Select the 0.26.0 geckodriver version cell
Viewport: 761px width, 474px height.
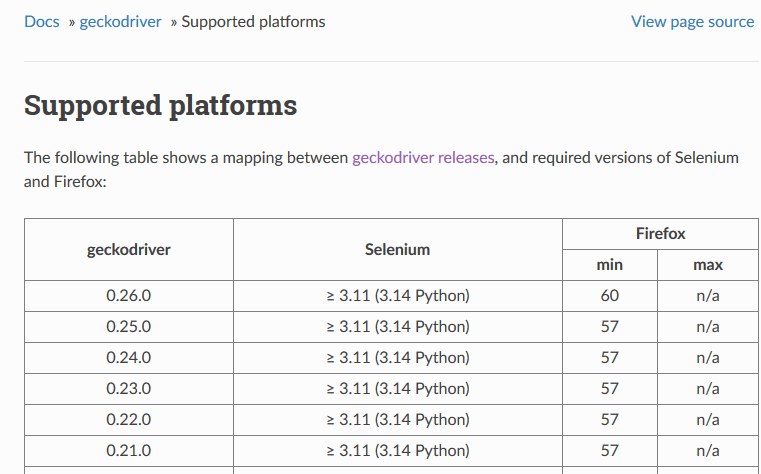(129, 296)
